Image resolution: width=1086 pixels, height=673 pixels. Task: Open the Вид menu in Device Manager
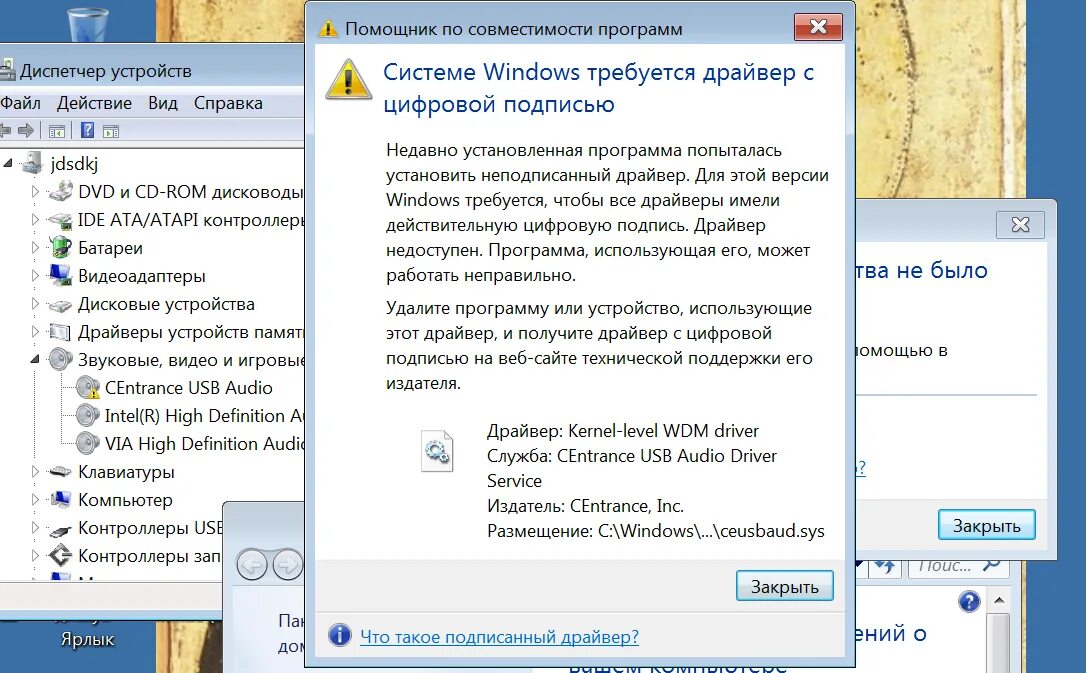point(163,103)
